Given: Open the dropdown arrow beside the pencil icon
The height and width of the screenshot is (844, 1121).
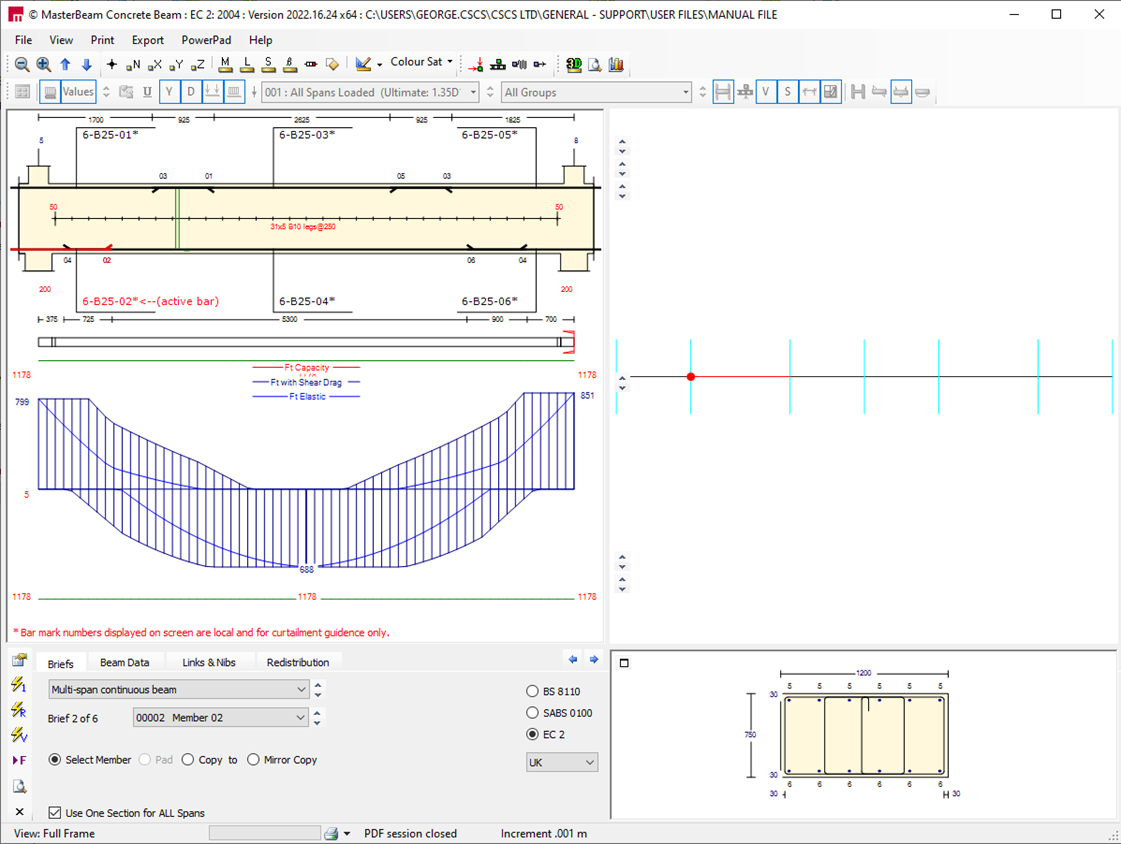Looking at the screenshot, I should click(380, 64).
